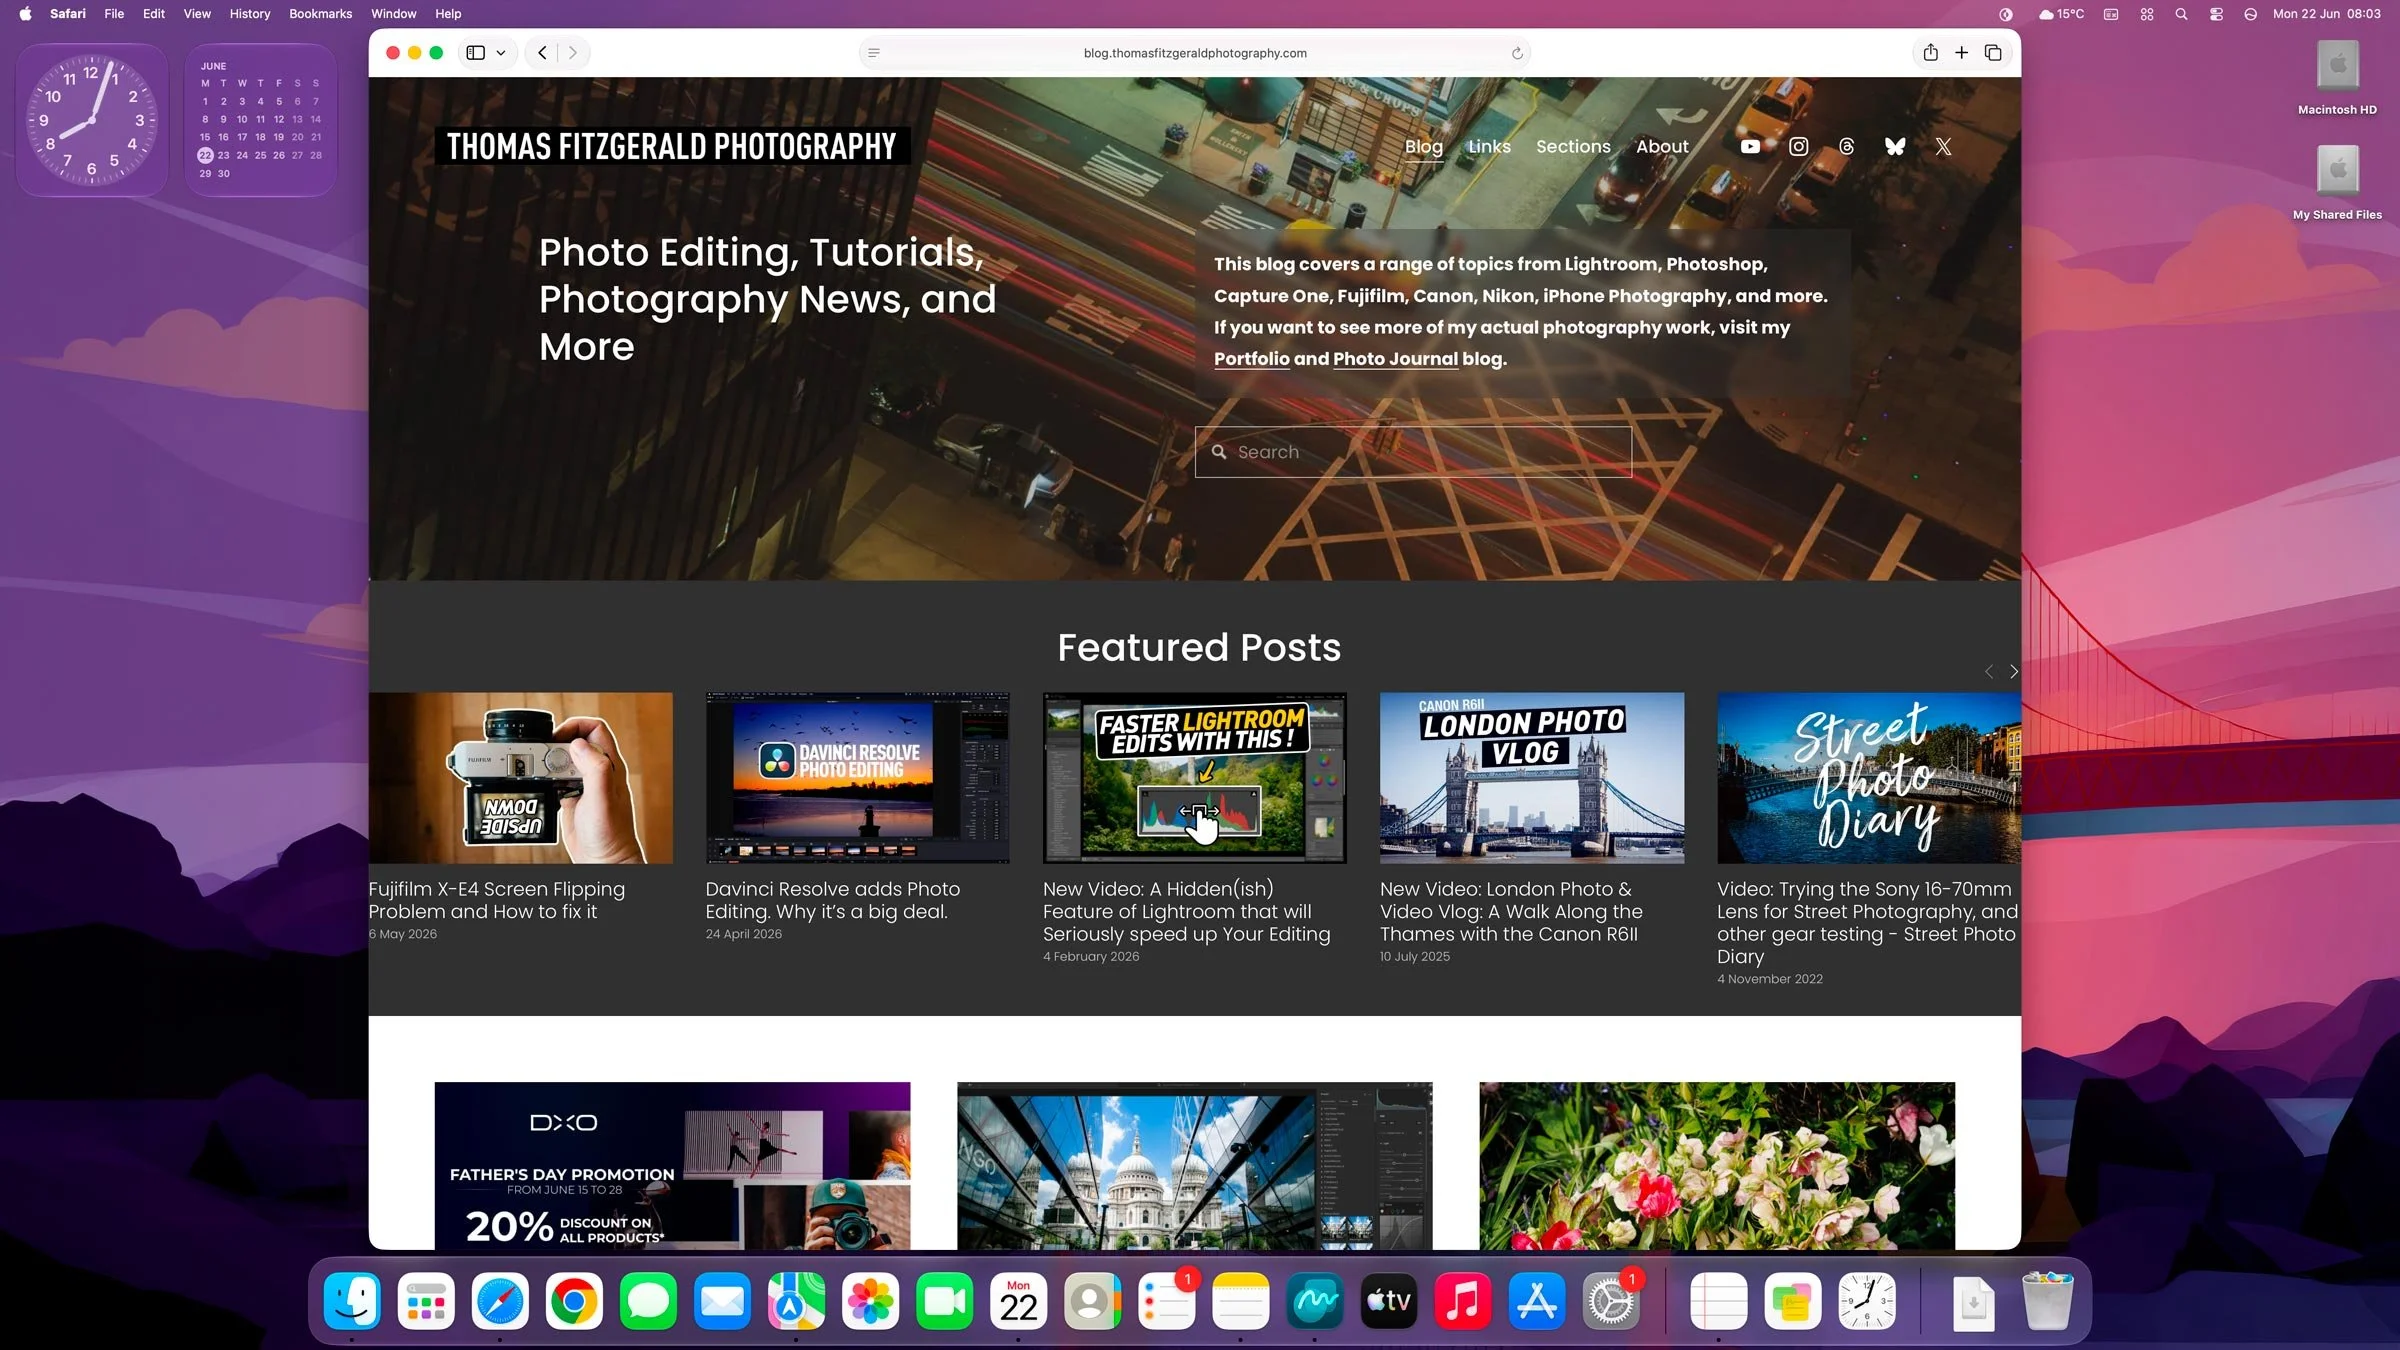This screenshot has width=2400, height=1350.
Task: Open London Photo & Video Vlog post title
Action: point(1510,911)
